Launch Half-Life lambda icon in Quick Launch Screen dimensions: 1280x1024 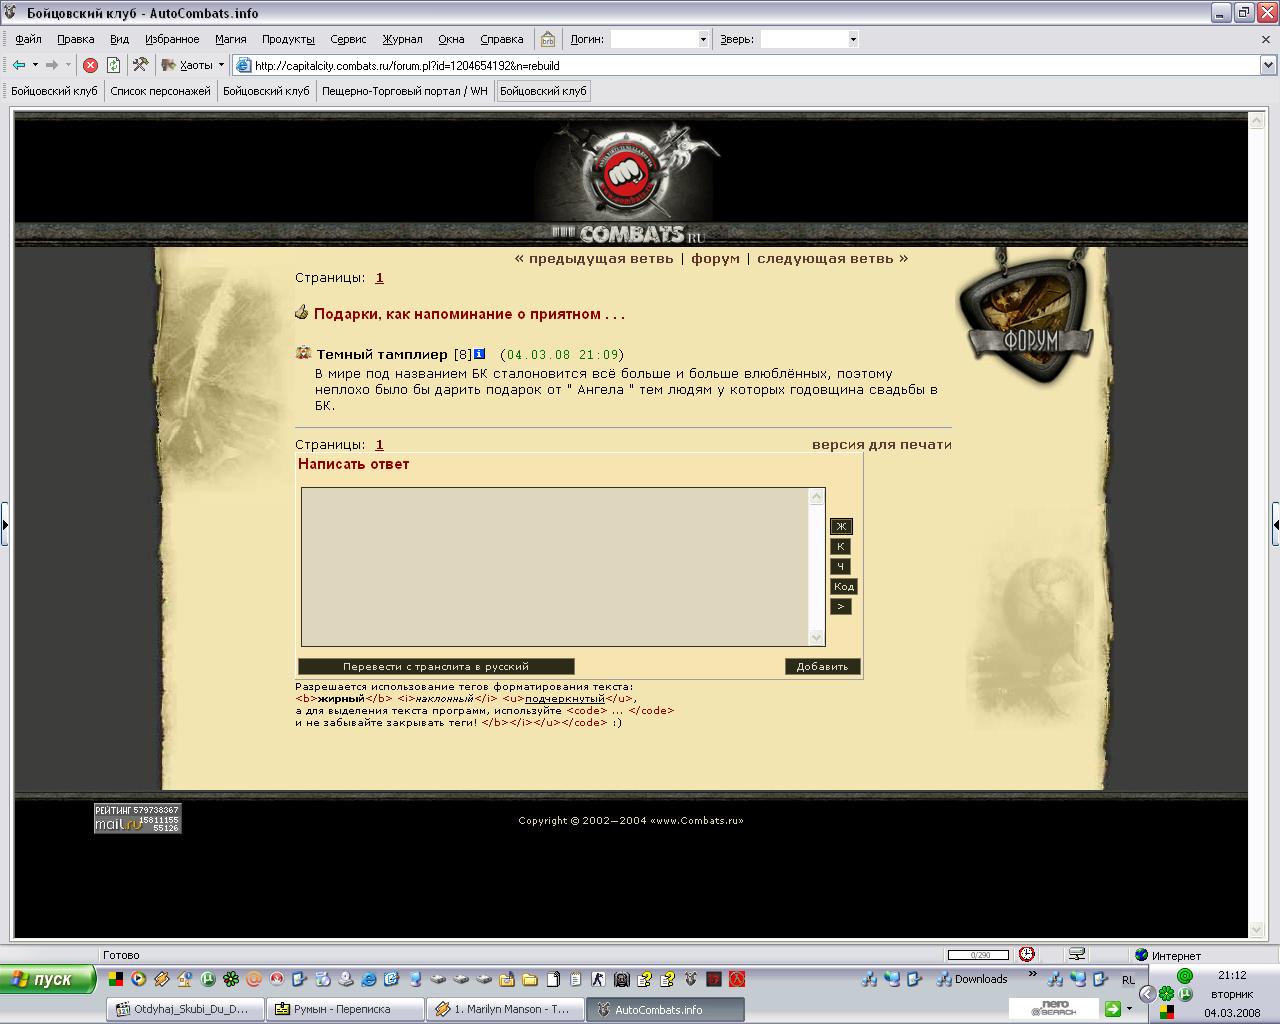point(737,979)
